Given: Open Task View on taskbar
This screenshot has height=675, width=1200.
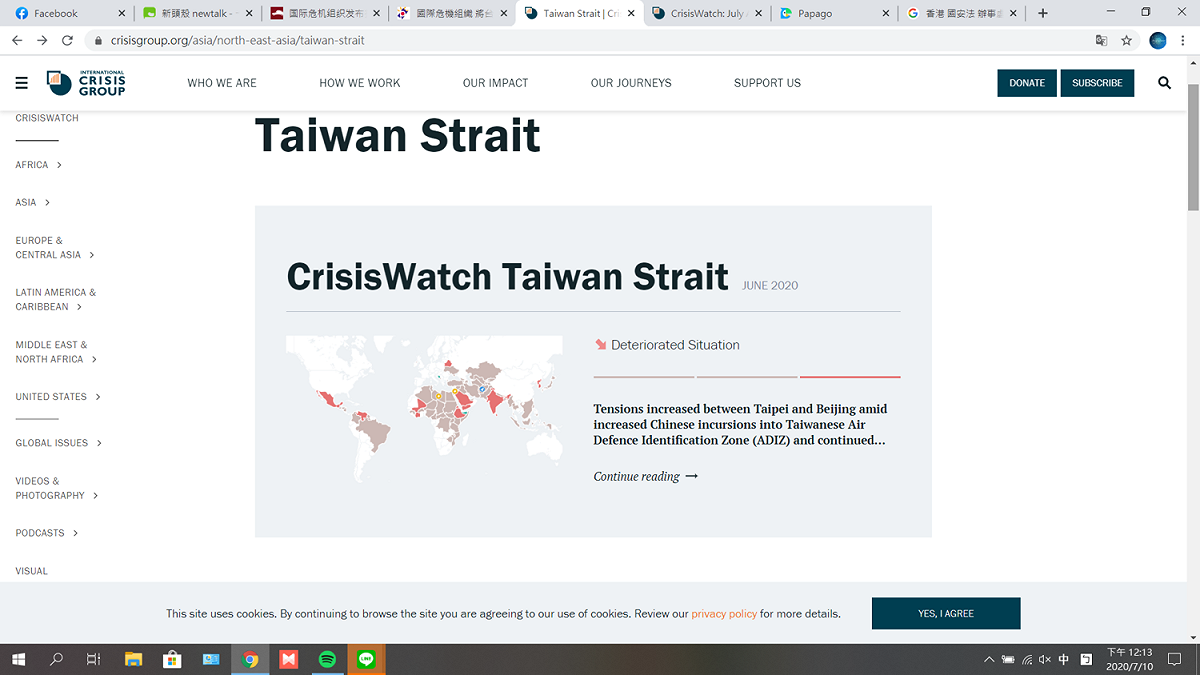Looking at the screenshot, I should 94,659.
